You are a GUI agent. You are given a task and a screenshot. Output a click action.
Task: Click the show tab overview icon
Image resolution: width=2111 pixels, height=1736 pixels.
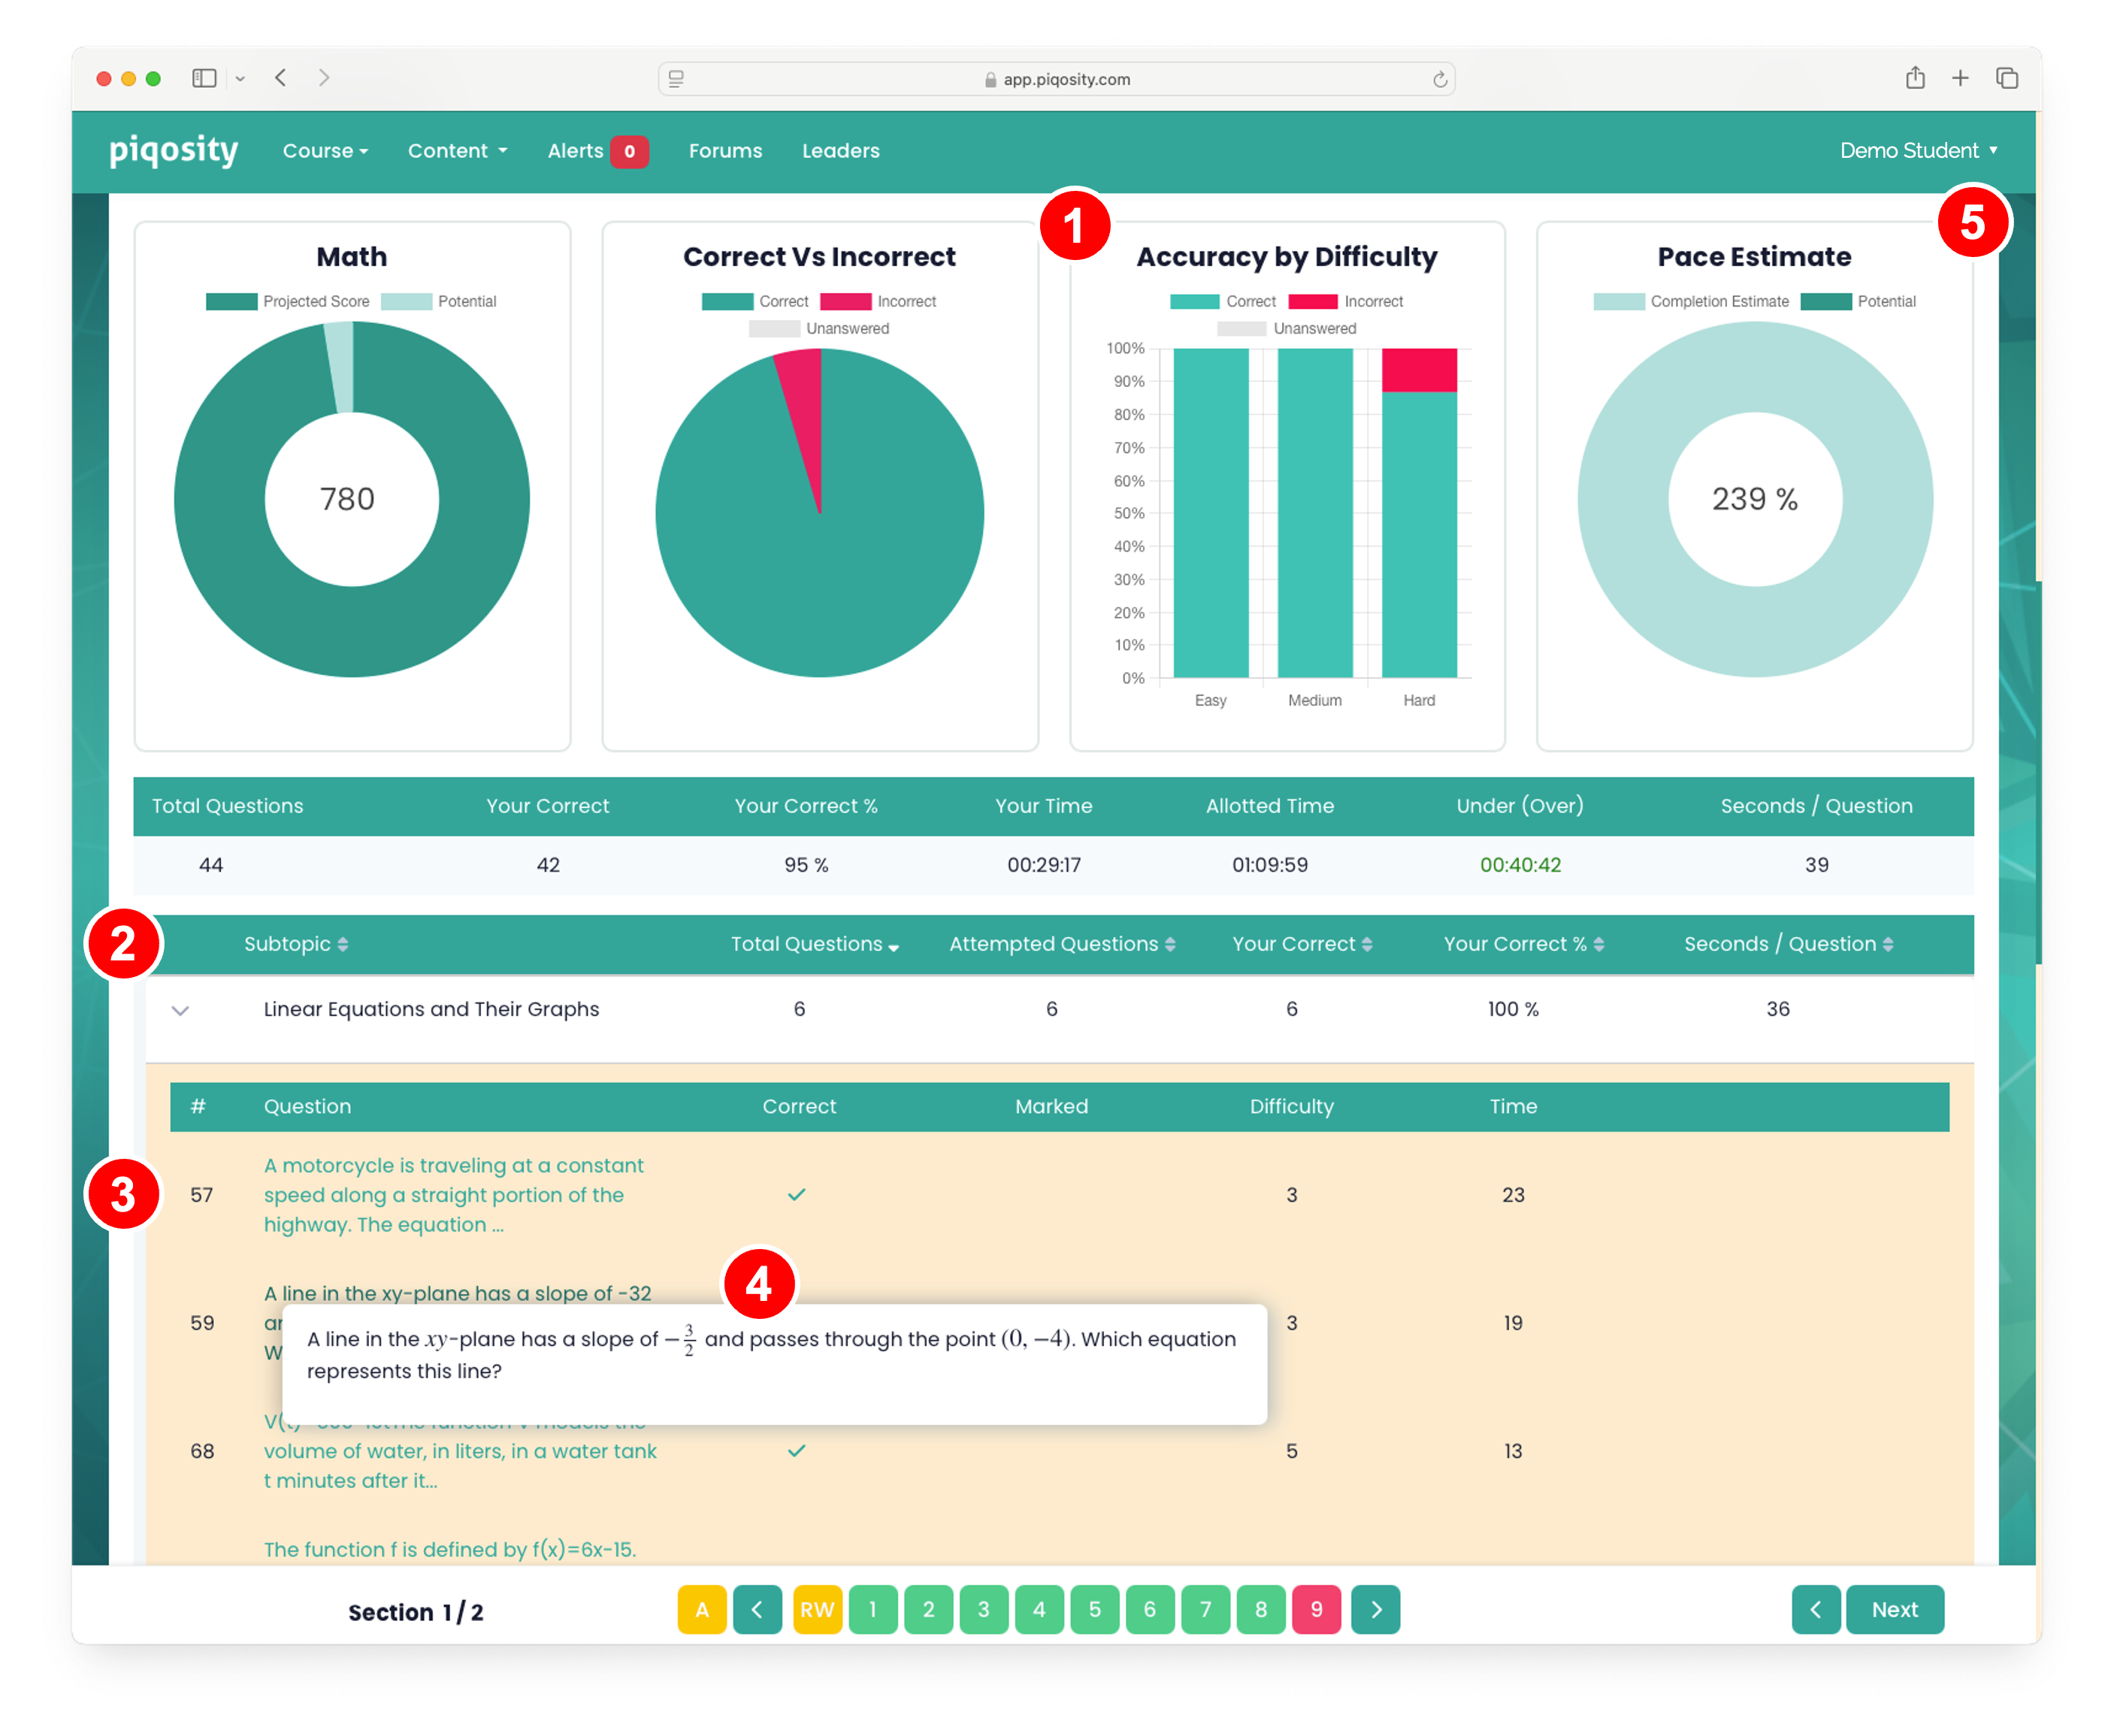(2006, 78)
